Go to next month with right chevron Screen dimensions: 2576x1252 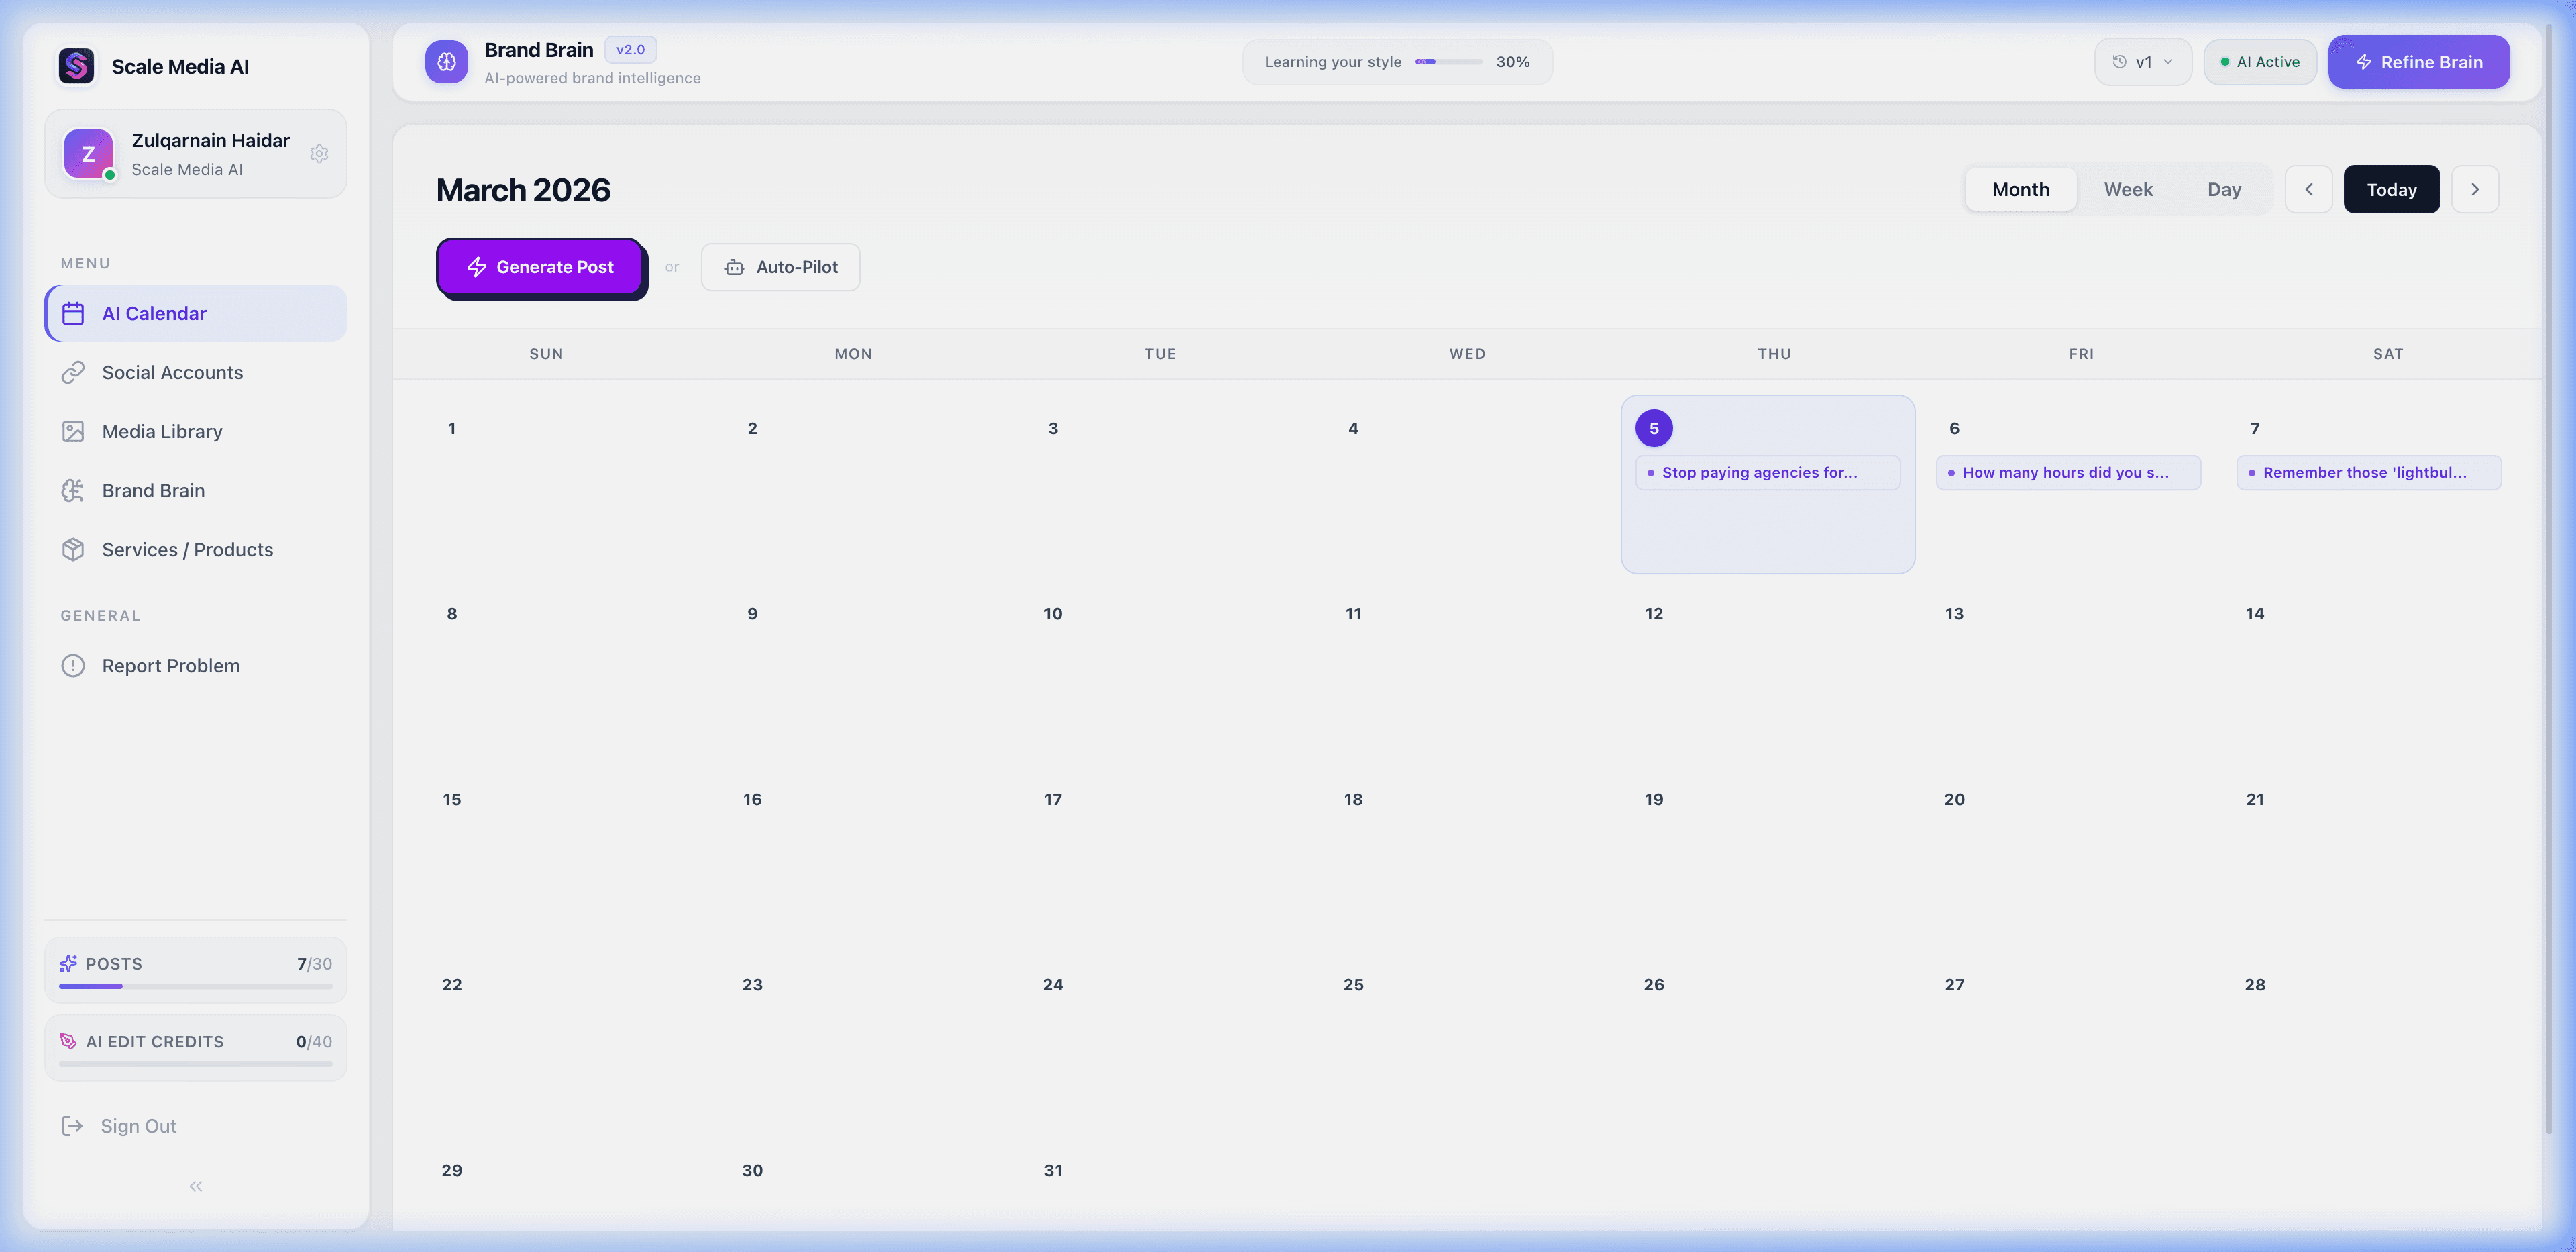coord(2474,189)
